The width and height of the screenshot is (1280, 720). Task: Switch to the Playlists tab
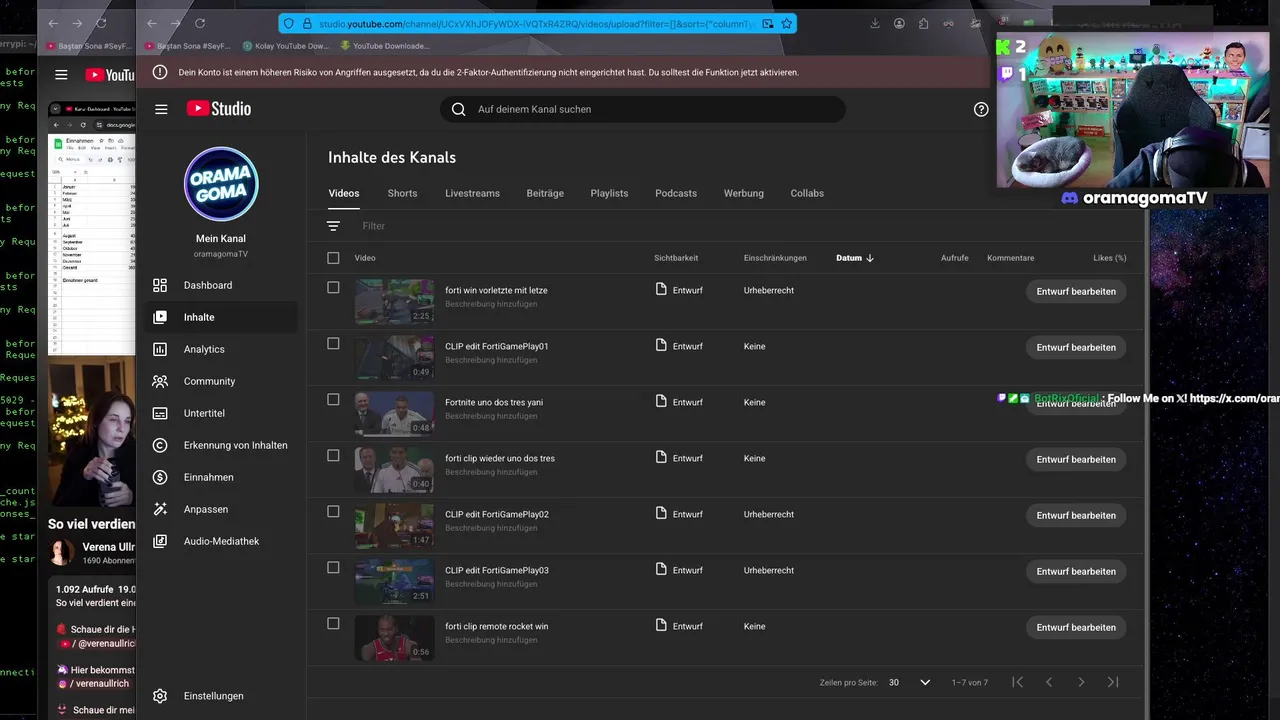(609, 193)
